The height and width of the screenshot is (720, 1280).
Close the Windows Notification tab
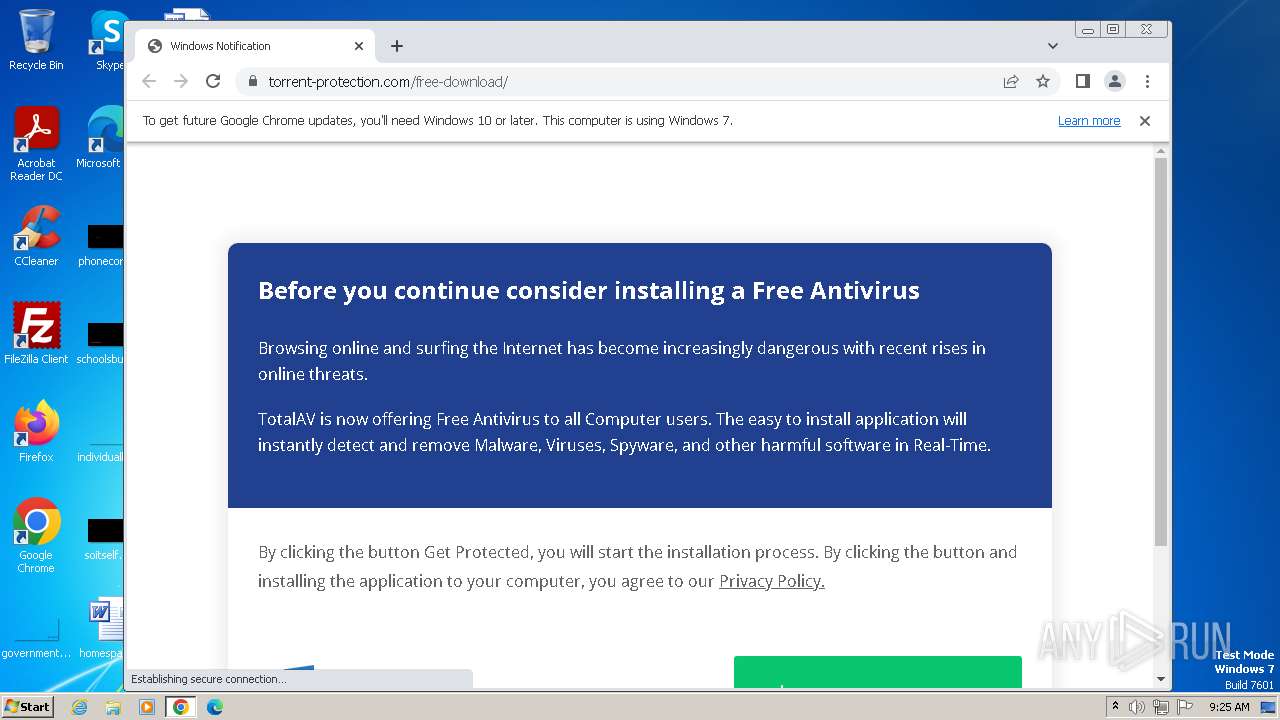pyautogui.click(x=359, y=46)
